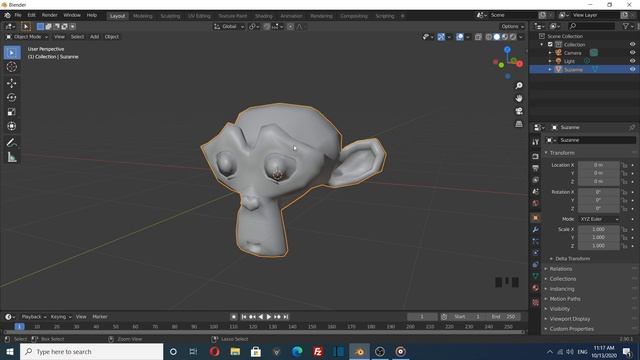Hide the Camera in the outliner
The height and width of the screenshot is (360, 640).
point(632,53)
